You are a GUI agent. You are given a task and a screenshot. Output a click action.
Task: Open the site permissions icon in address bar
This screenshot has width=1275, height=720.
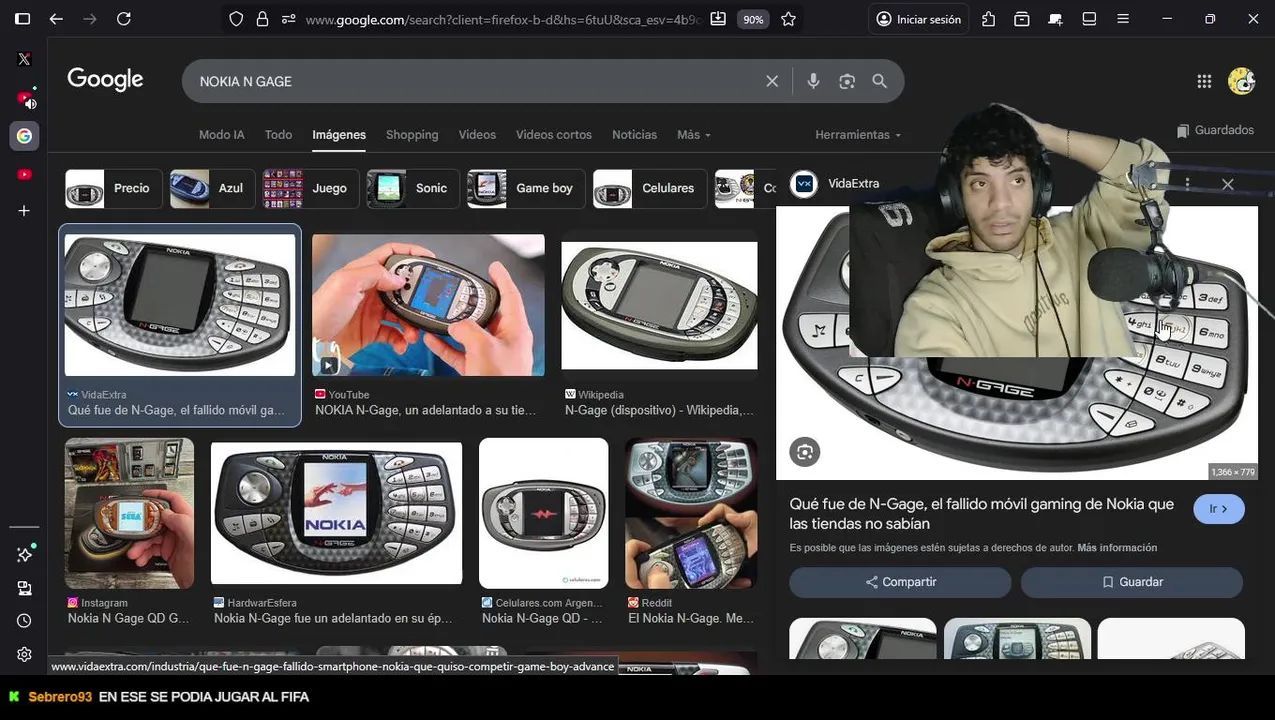(x=288, y=19)
